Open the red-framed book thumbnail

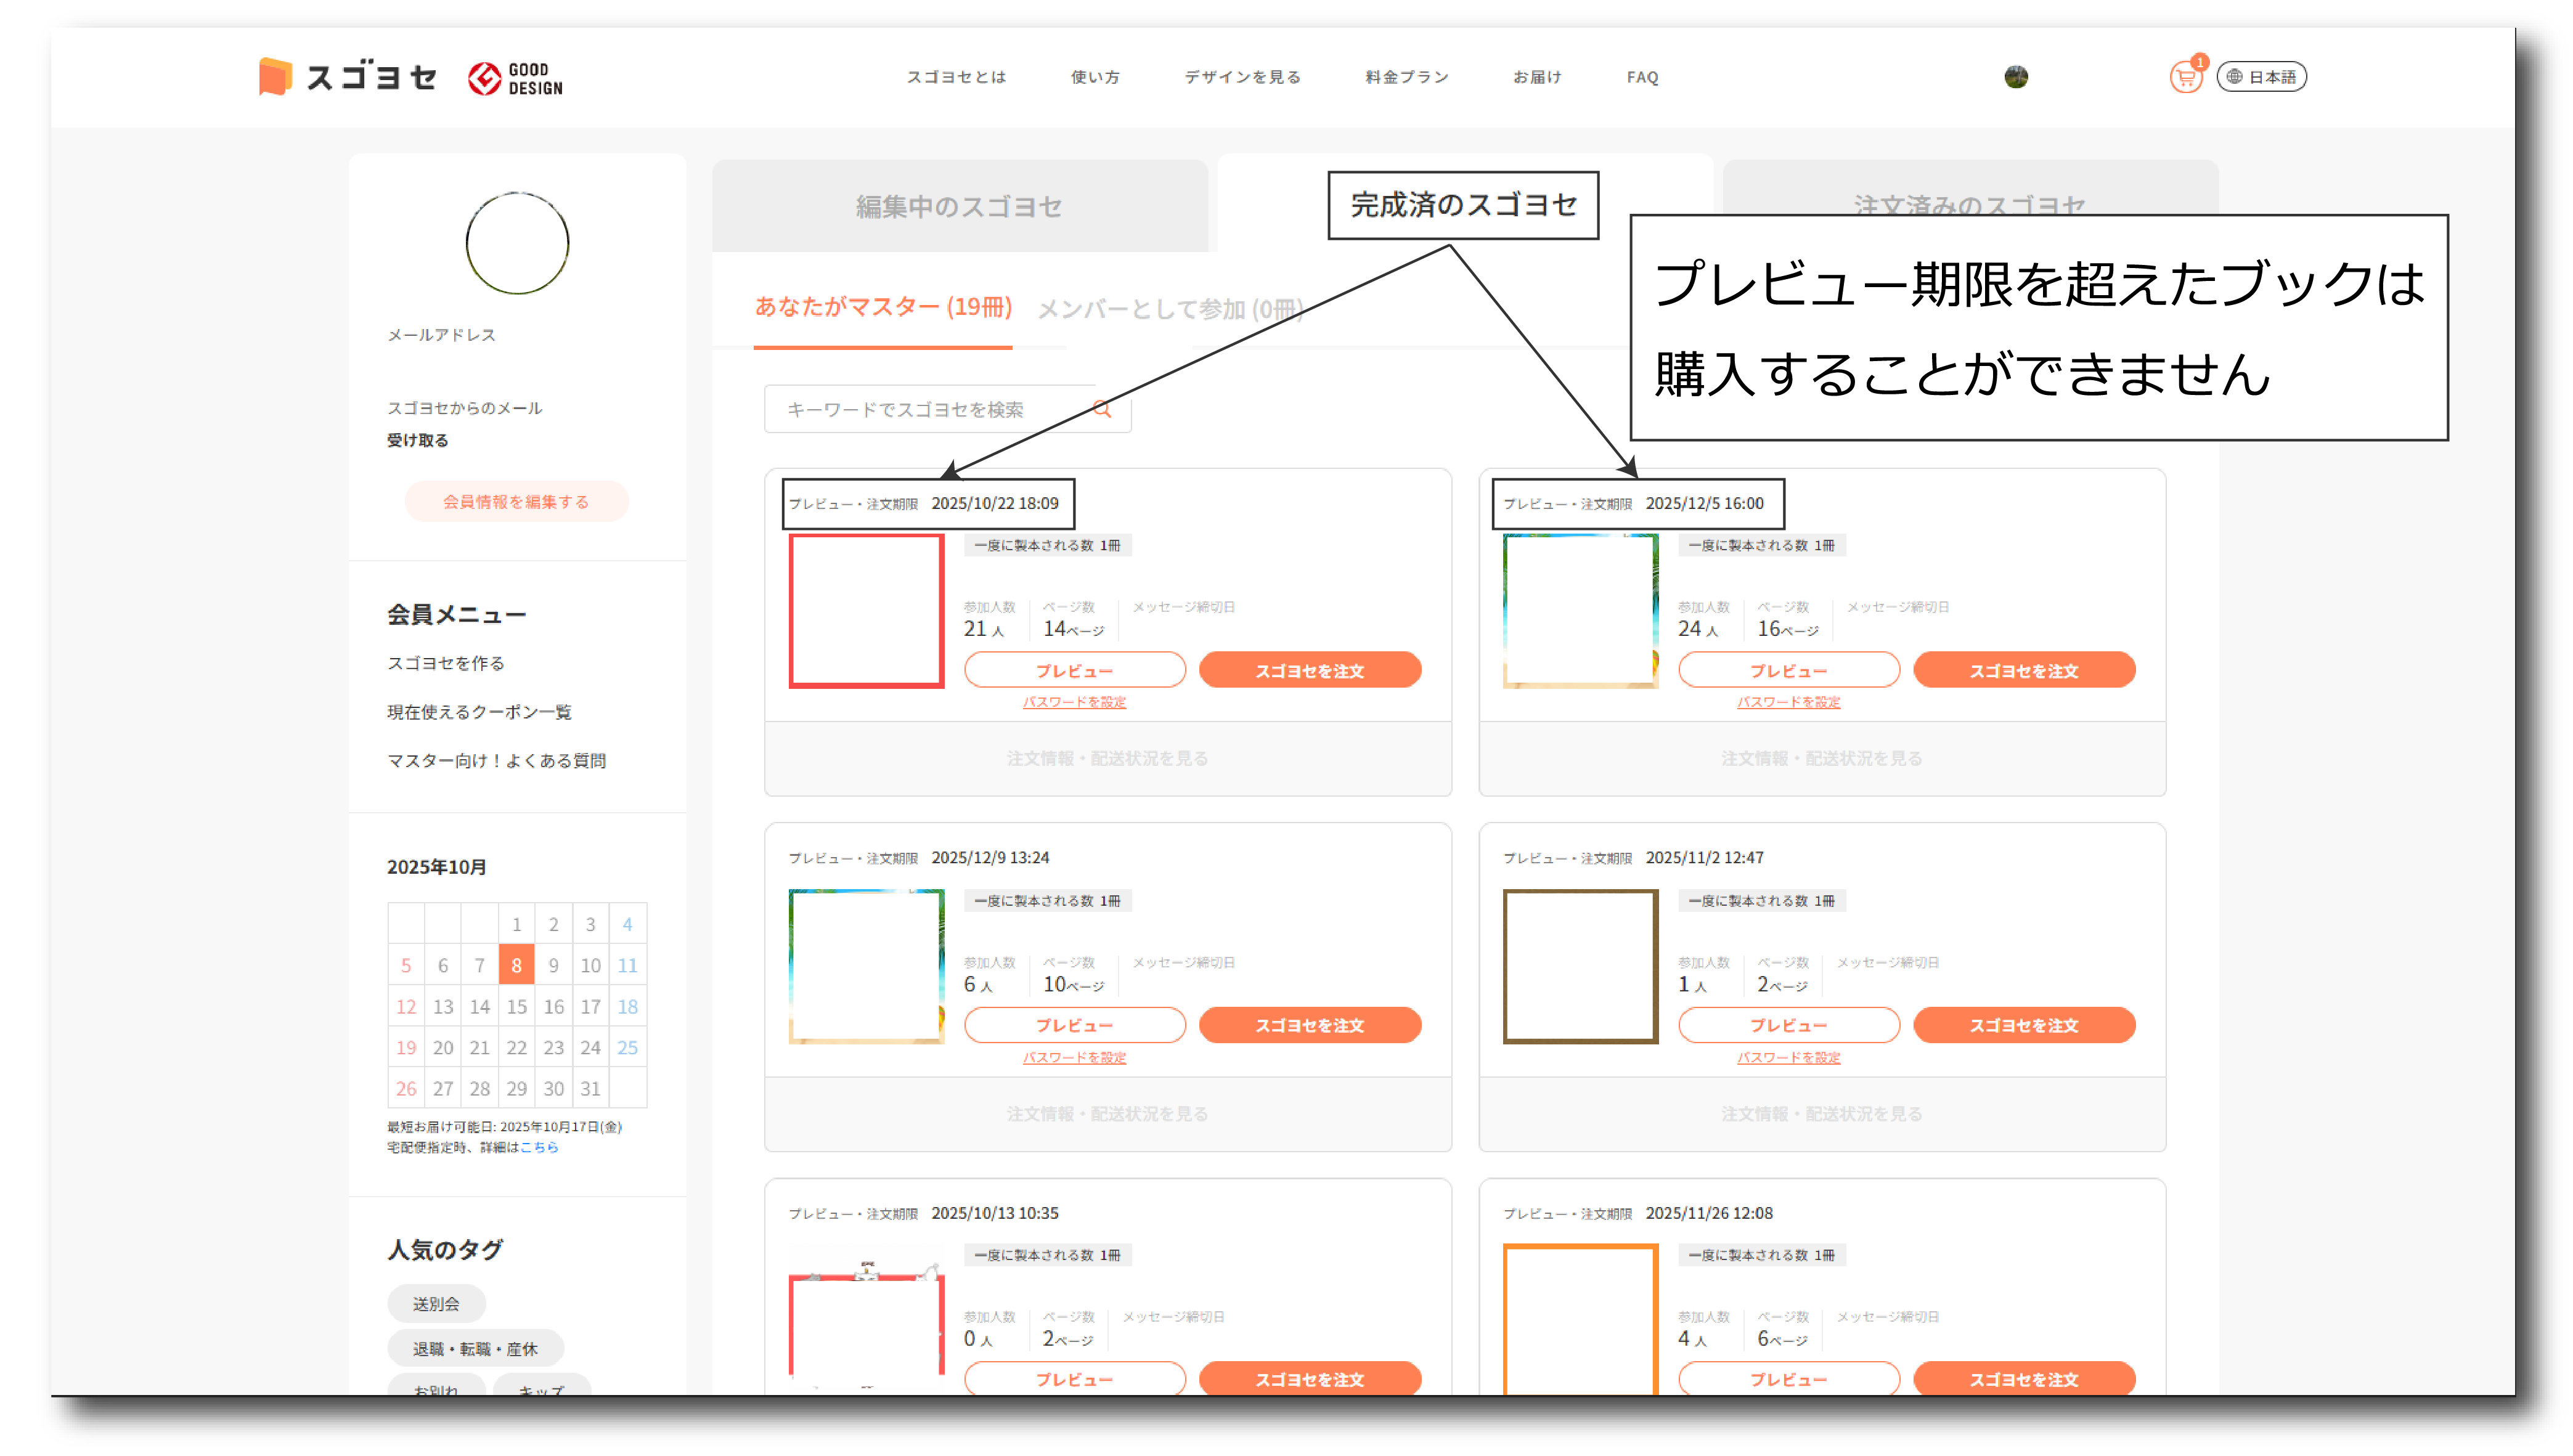click(x=866, y=611)
